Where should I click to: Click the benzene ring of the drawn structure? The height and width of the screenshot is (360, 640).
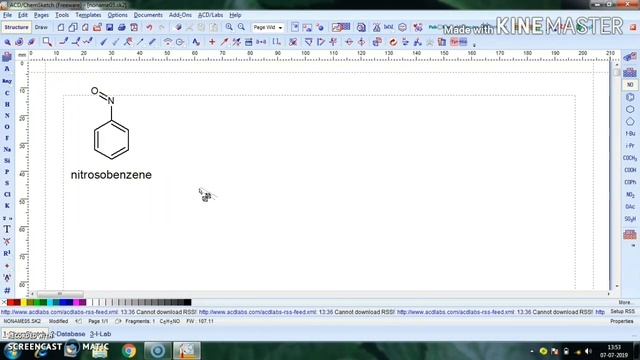point(111,140)
